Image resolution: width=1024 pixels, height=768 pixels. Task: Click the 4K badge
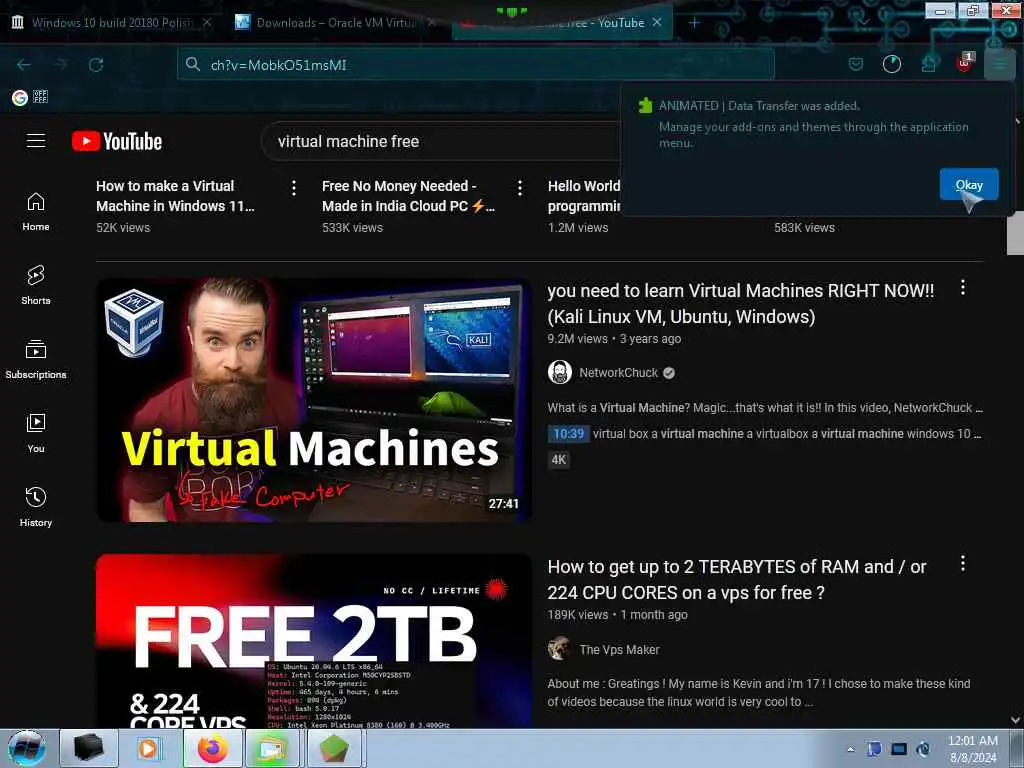point(558,460)
